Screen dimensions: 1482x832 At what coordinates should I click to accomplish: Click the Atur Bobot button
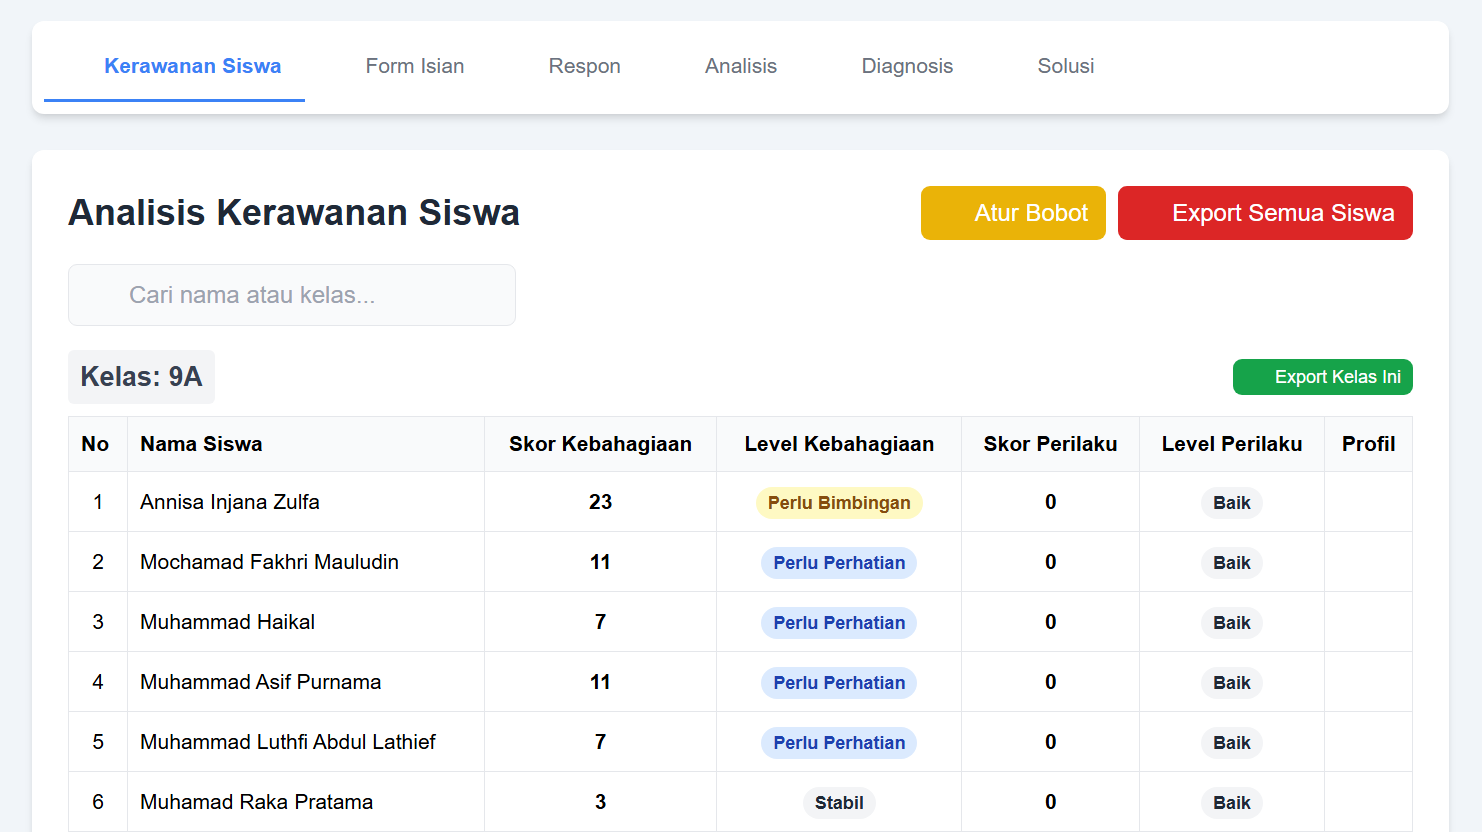pyautogui.click(x=1013, y=212)
